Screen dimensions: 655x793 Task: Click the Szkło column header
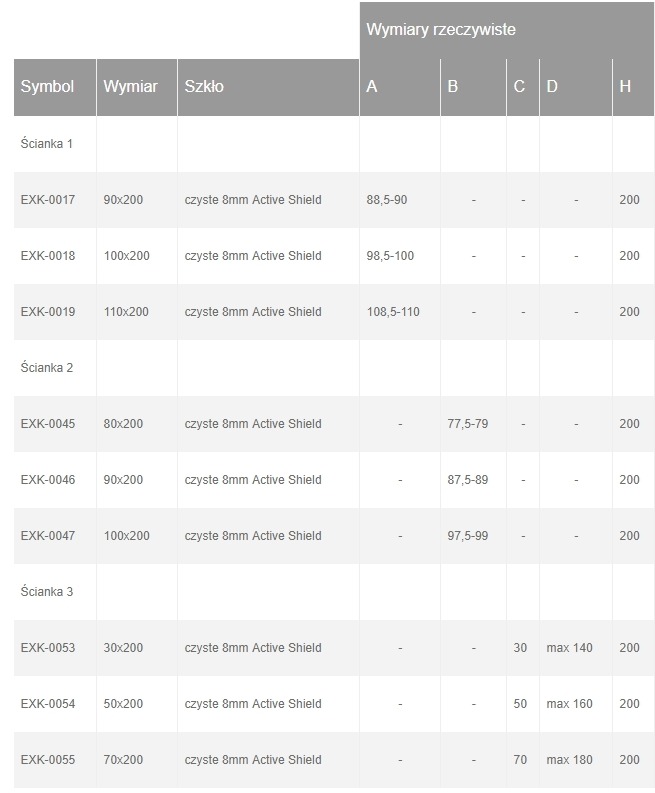pos(205,87)
